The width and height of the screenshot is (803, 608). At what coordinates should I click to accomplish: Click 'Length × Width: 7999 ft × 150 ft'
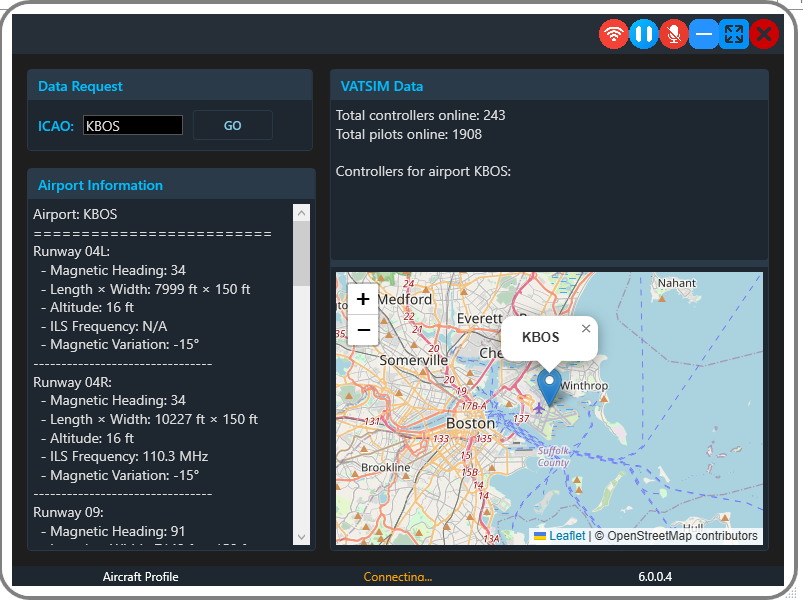point(150,289)
